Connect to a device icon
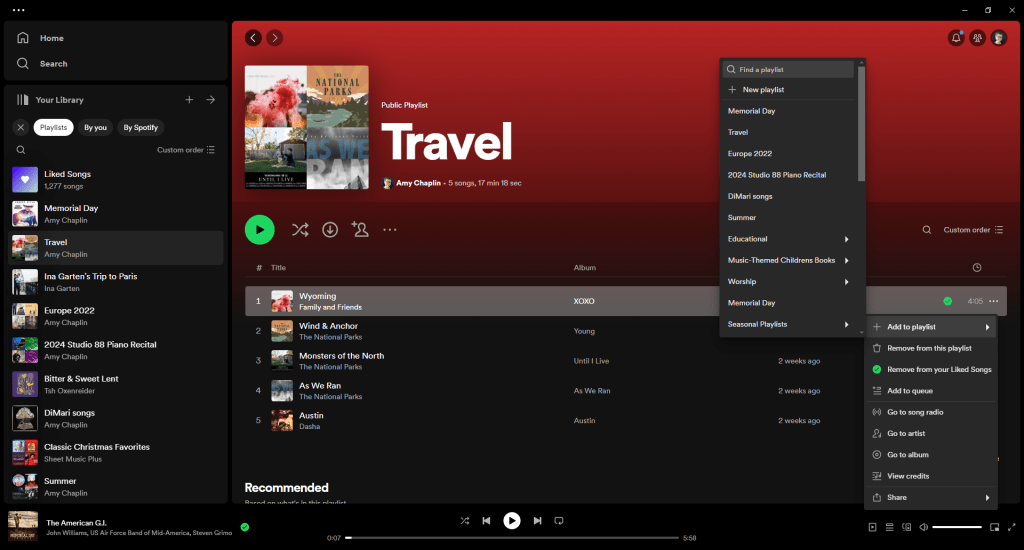Viewport: 1024px width, 550px height. click(906, 527)
